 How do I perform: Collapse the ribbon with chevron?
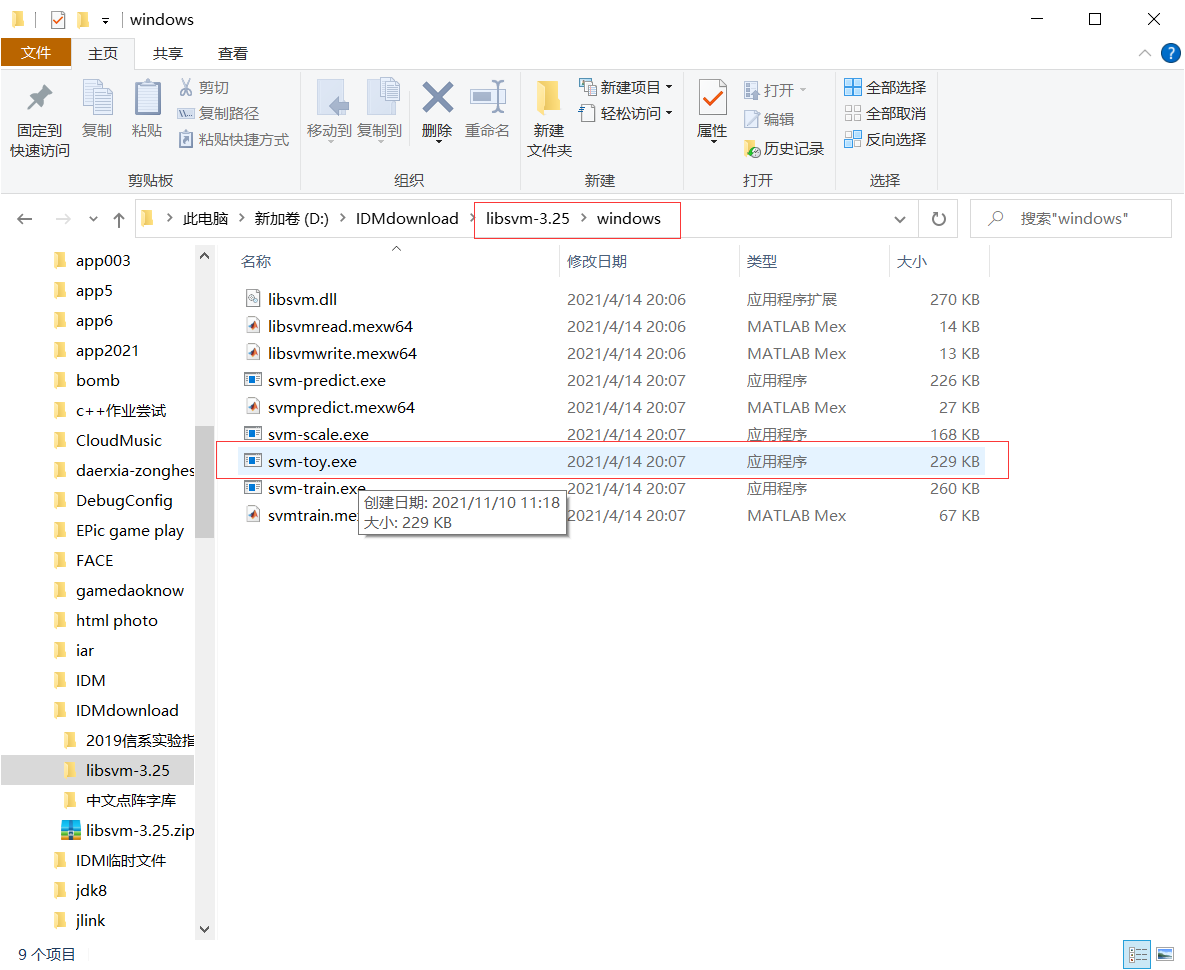tap(1145, 53)
